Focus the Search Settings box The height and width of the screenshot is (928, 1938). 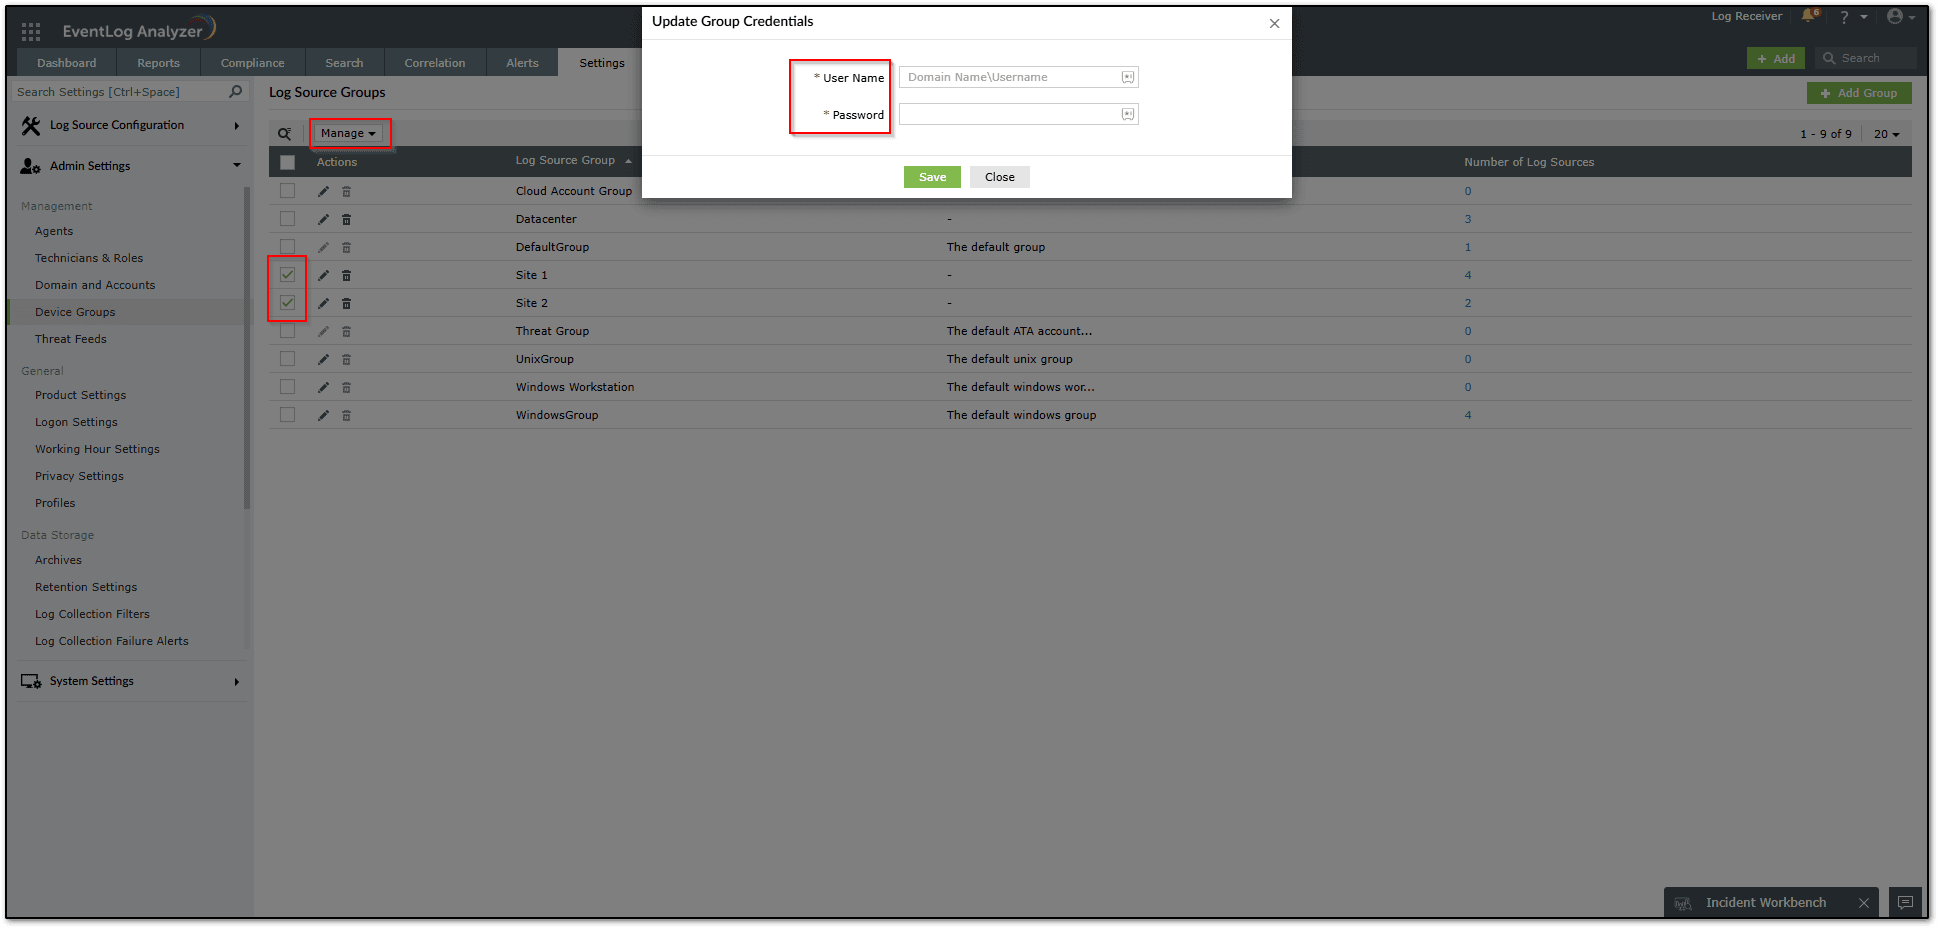130,92
